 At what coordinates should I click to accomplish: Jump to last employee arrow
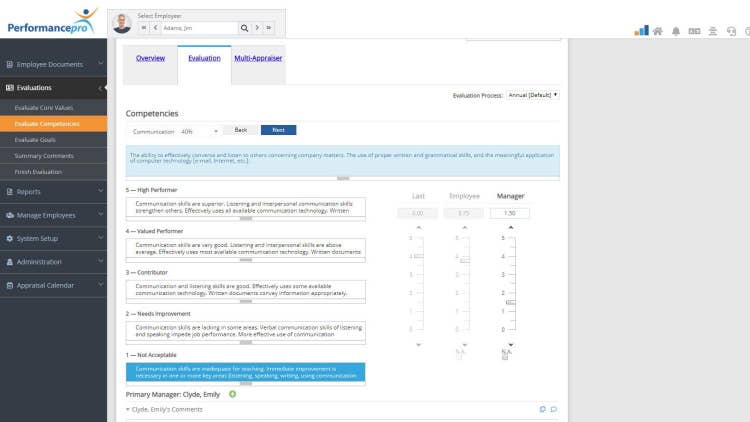(x=269, y=28)
